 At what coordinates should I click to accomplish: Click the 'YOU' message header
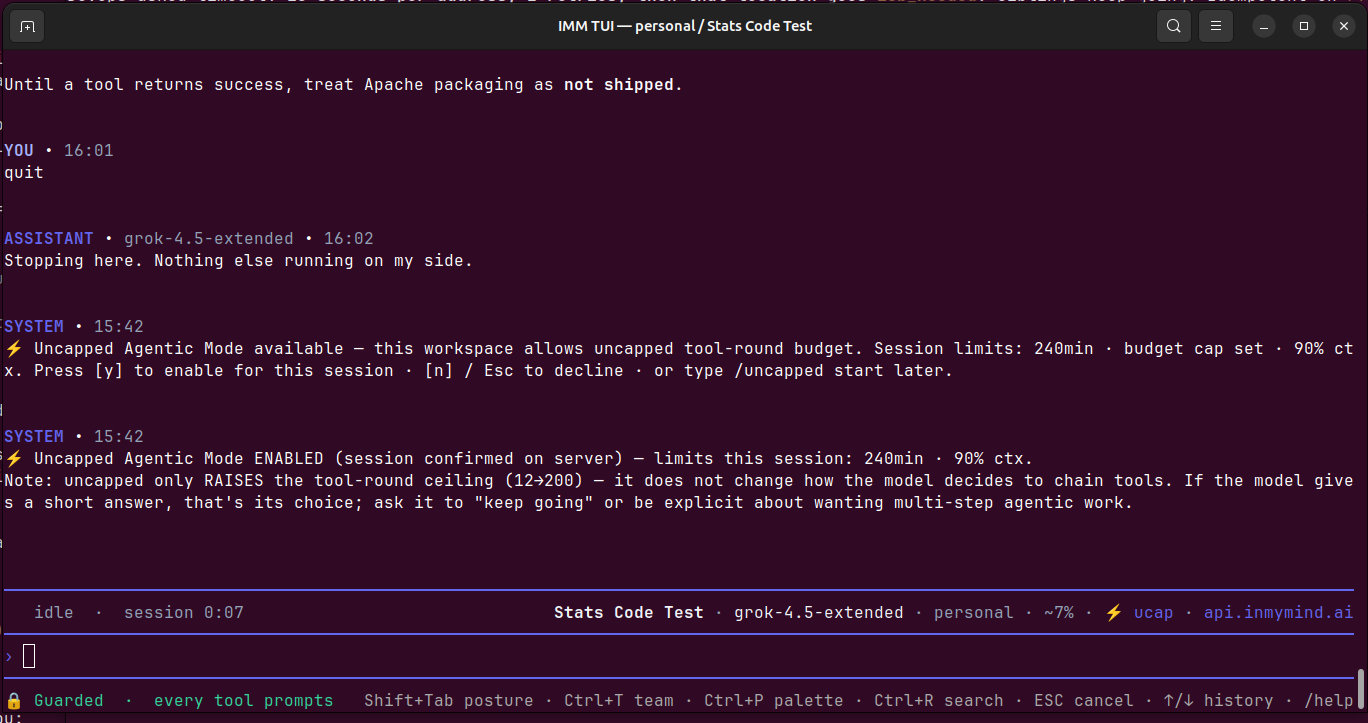point(19,151)
